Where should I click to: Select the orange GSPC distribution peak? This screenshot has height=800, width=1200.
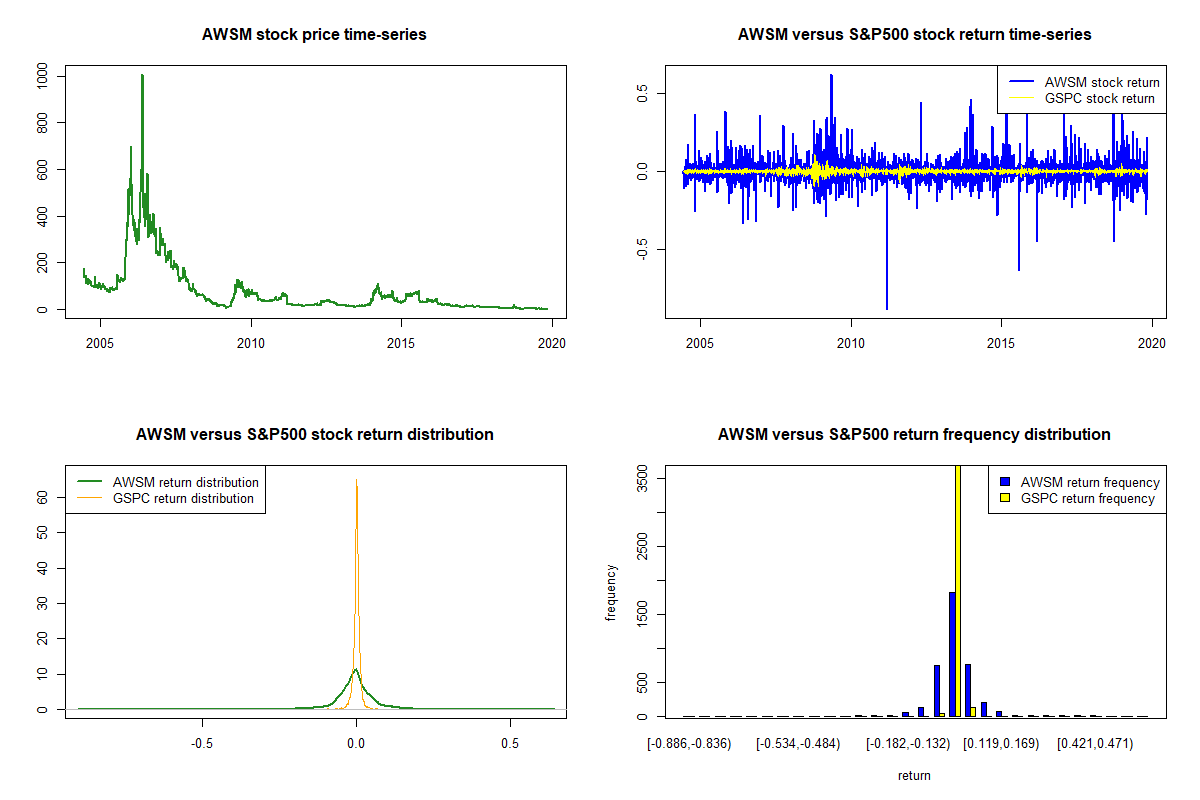point(356,481)
